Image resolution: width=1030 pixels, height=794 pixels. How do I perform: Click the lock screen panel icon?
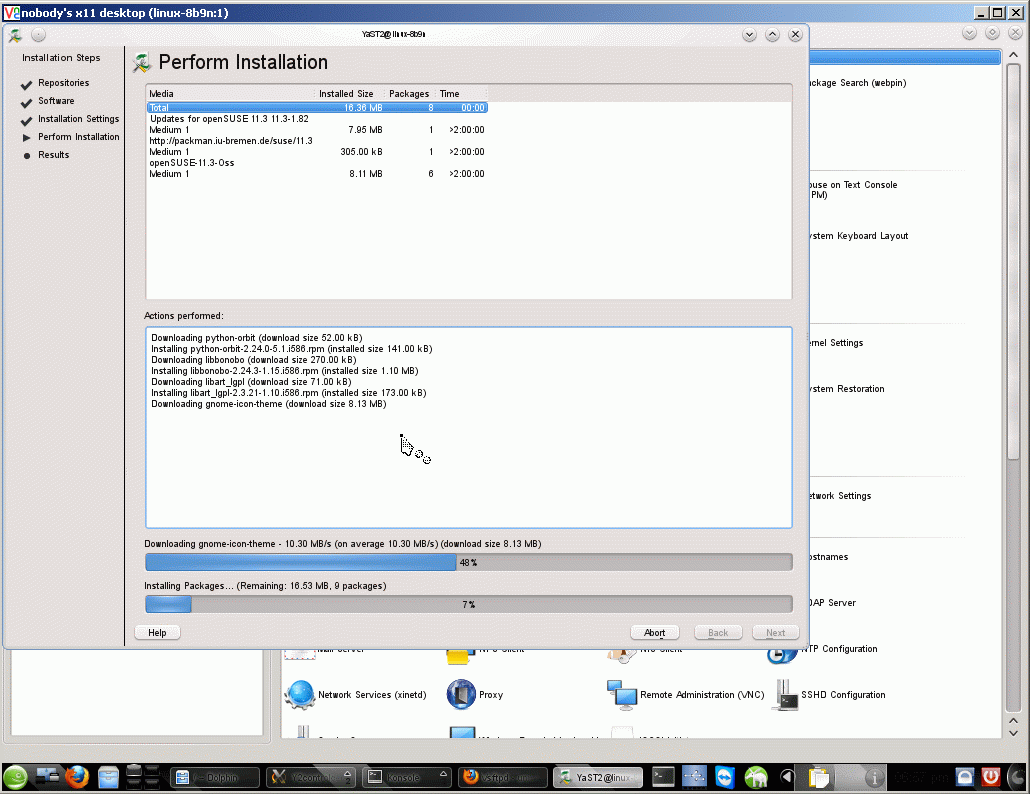(965, 778)
